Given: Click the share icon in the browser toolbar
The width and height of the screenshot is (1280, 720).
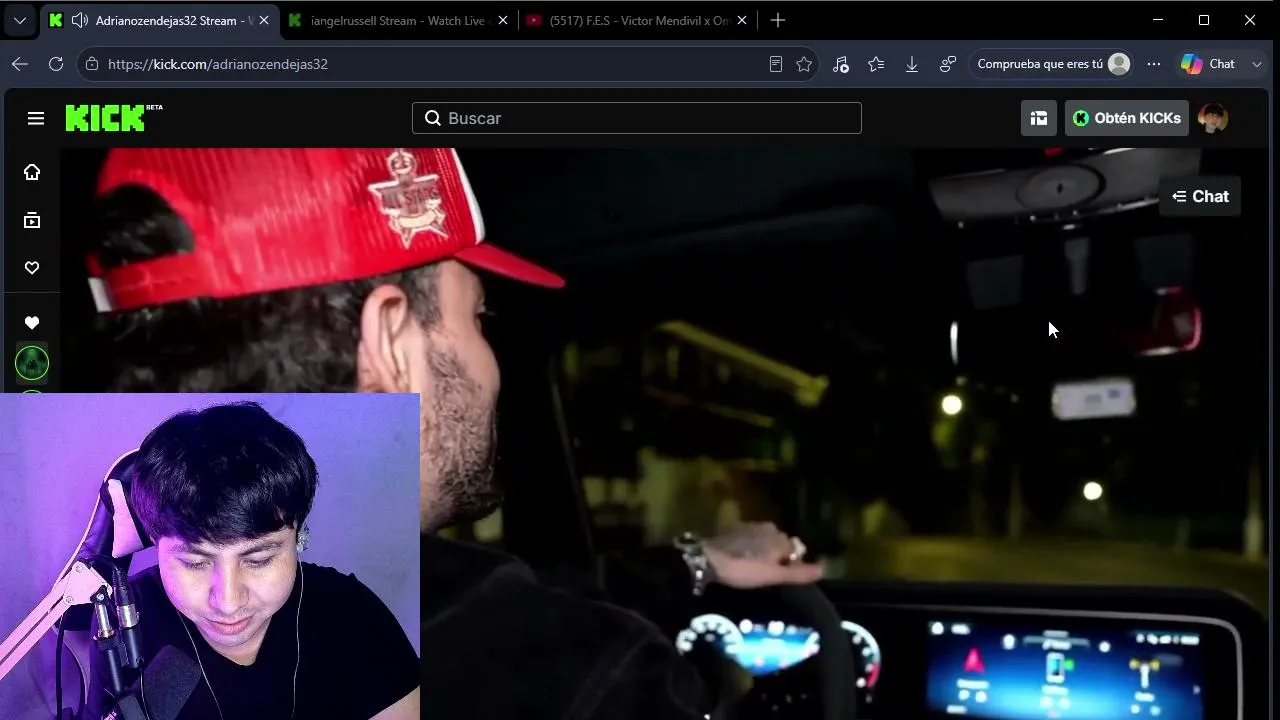Looking at the screenshot, I should (948, 64).
